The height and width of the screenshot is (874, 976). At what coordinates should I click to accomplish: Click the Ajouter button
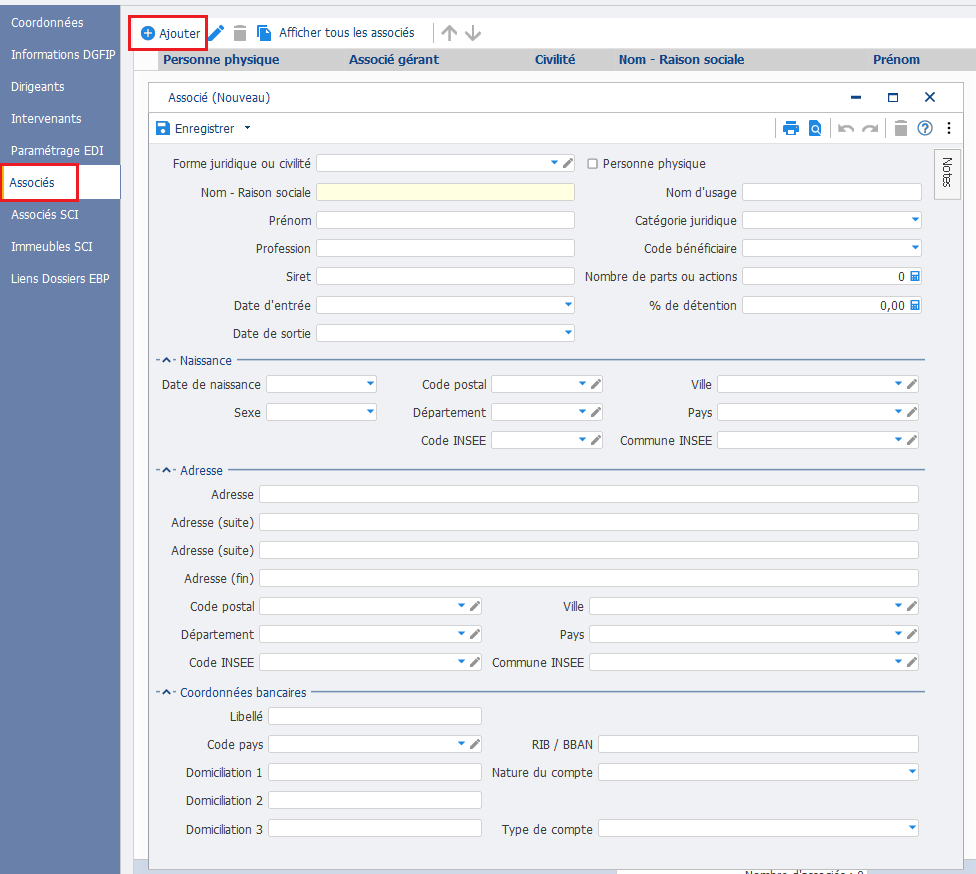pyautogui.click(x=171, y=33)
